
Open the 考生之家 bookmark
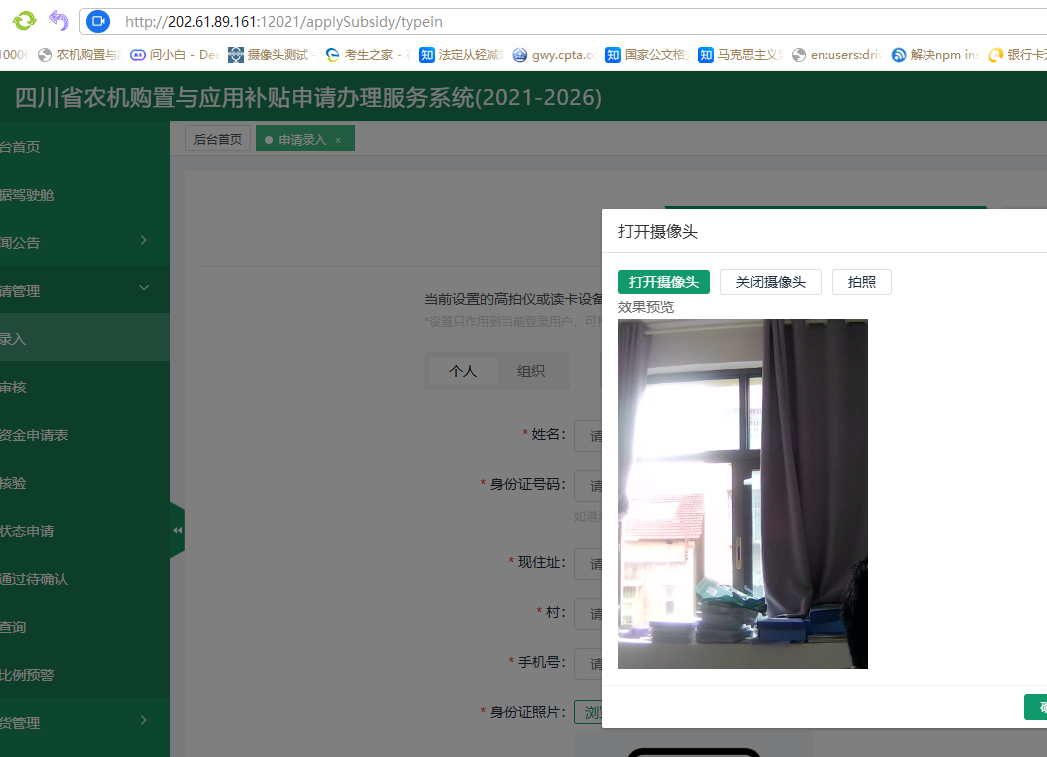click(368, 55)
